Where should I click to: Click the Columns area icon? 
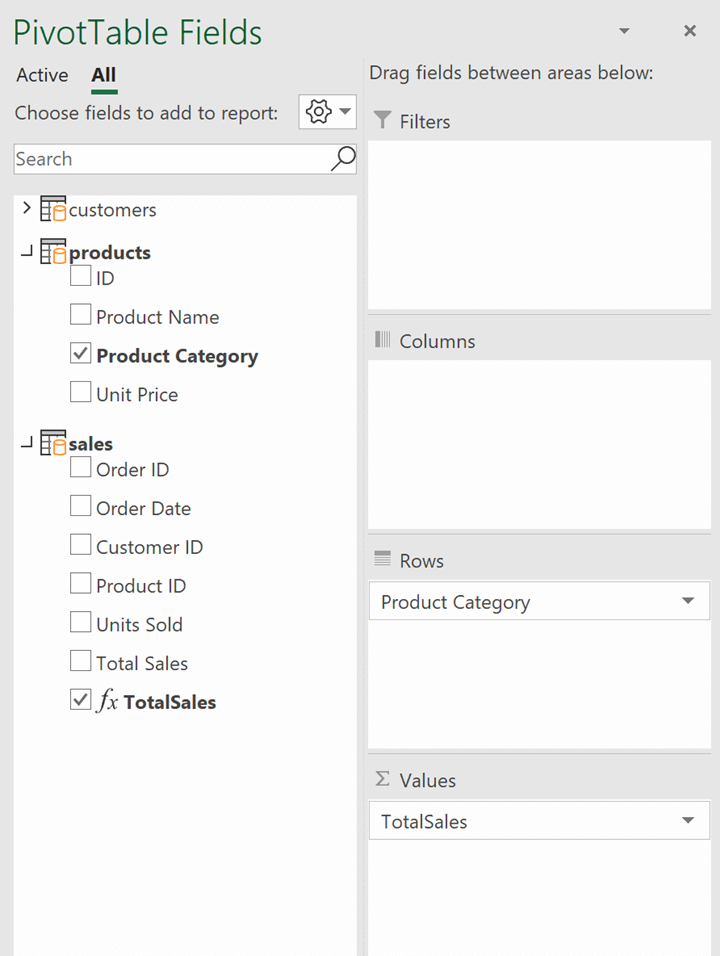(384, 340)
